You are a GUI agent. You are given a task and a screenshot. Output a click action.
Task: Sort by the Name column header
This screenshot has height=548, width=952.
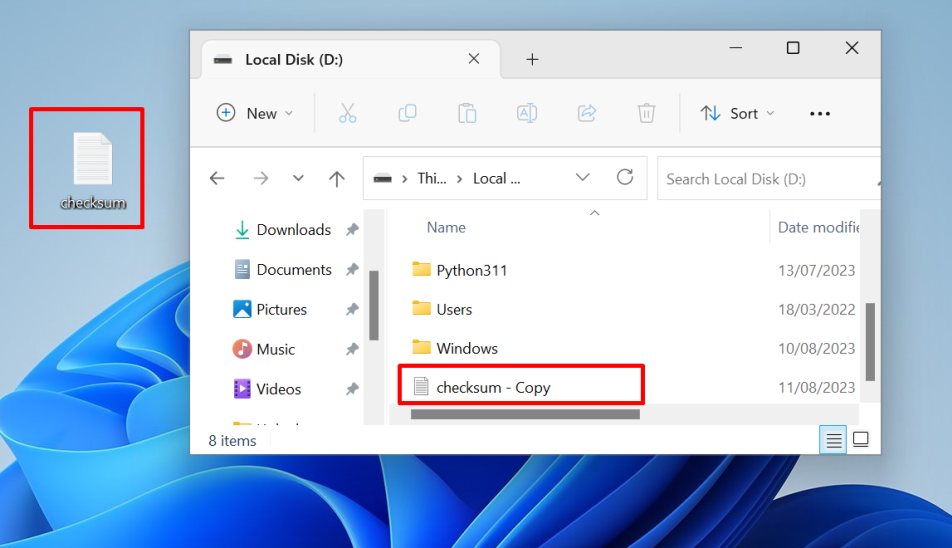tap(446, 228)
